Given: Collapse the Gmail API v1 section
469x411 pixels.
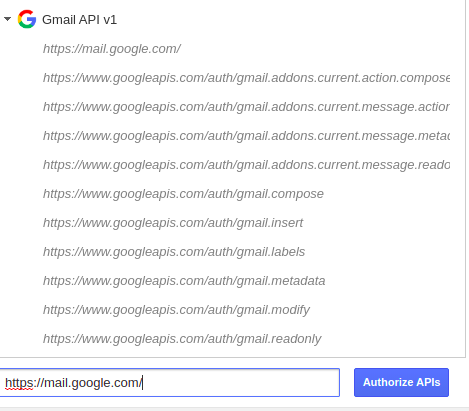Looking at the screenshot, I should click(8, 19).
